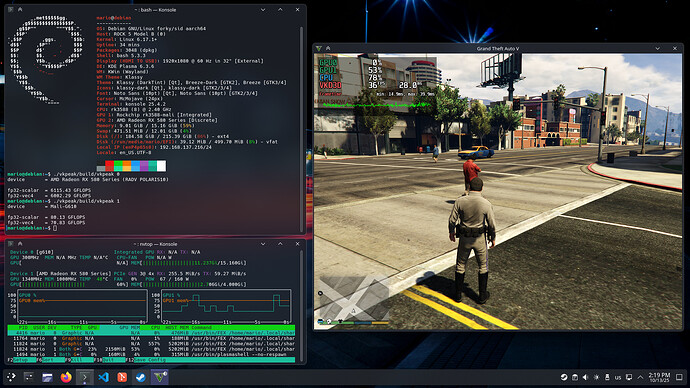
Task: Open the orange Git app in taskbar
Action: coord(122,377)
